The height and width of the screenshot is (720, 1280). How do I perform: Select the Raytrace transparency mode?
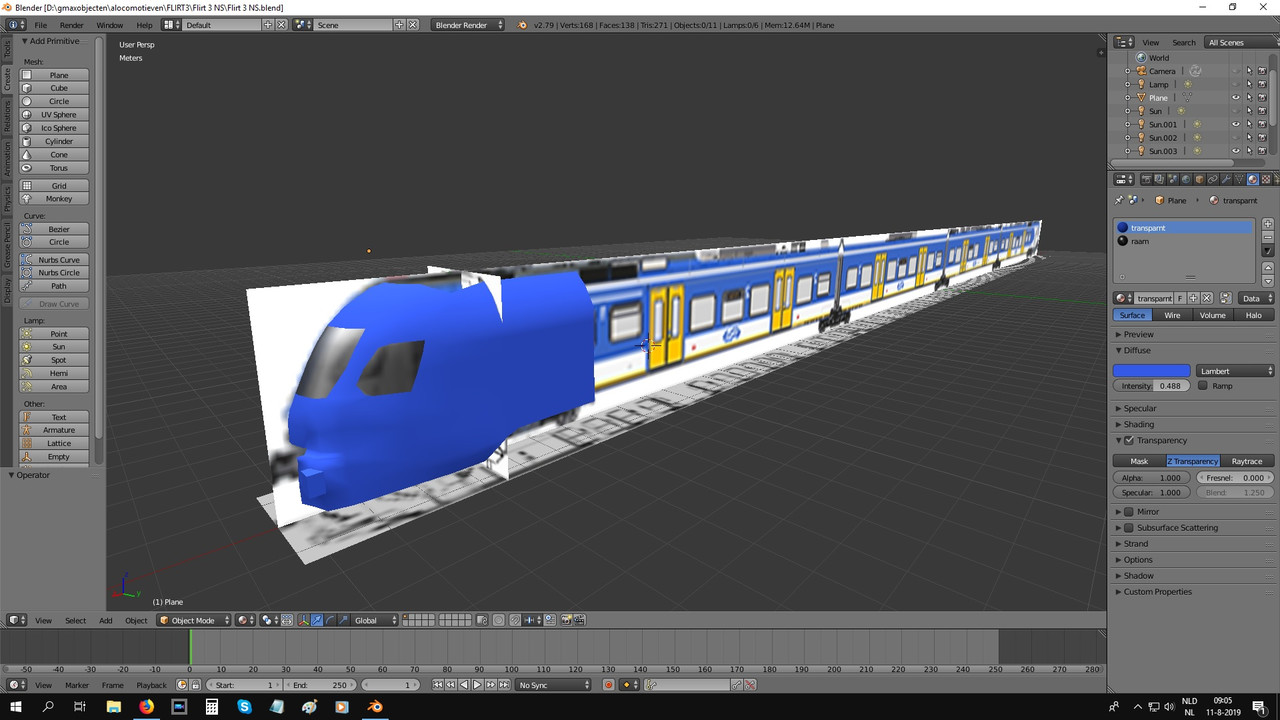click(x=1247, y=461)
